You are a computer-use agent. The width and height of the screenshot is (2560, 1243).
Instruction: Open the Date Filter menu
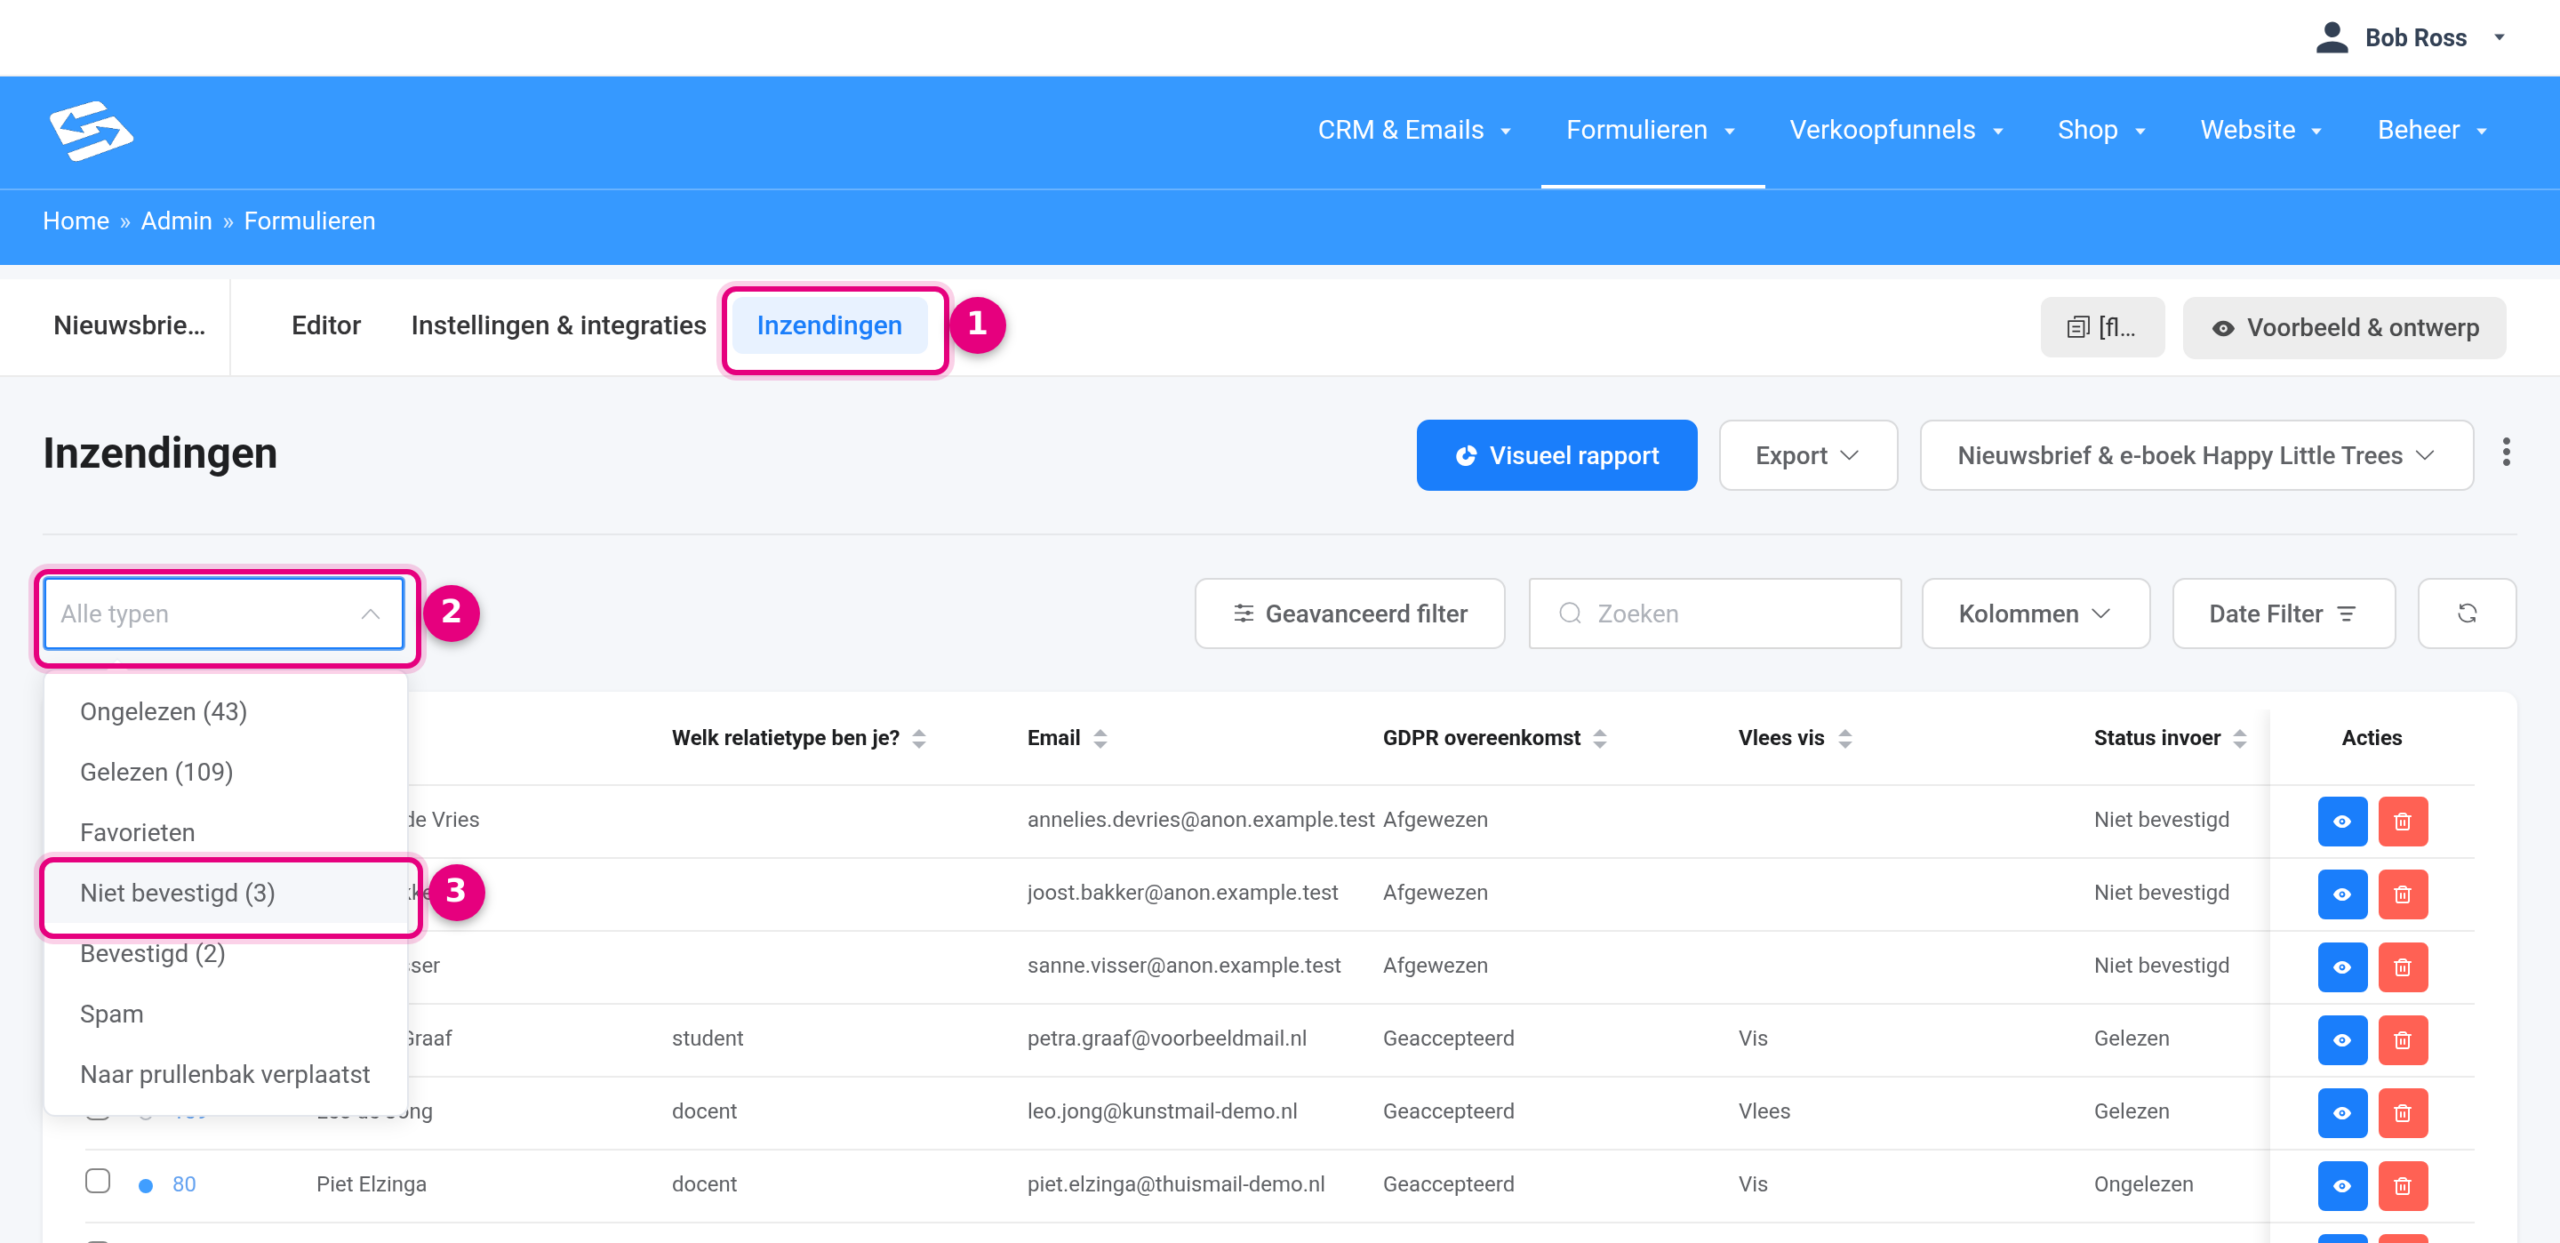point(2283,613)
